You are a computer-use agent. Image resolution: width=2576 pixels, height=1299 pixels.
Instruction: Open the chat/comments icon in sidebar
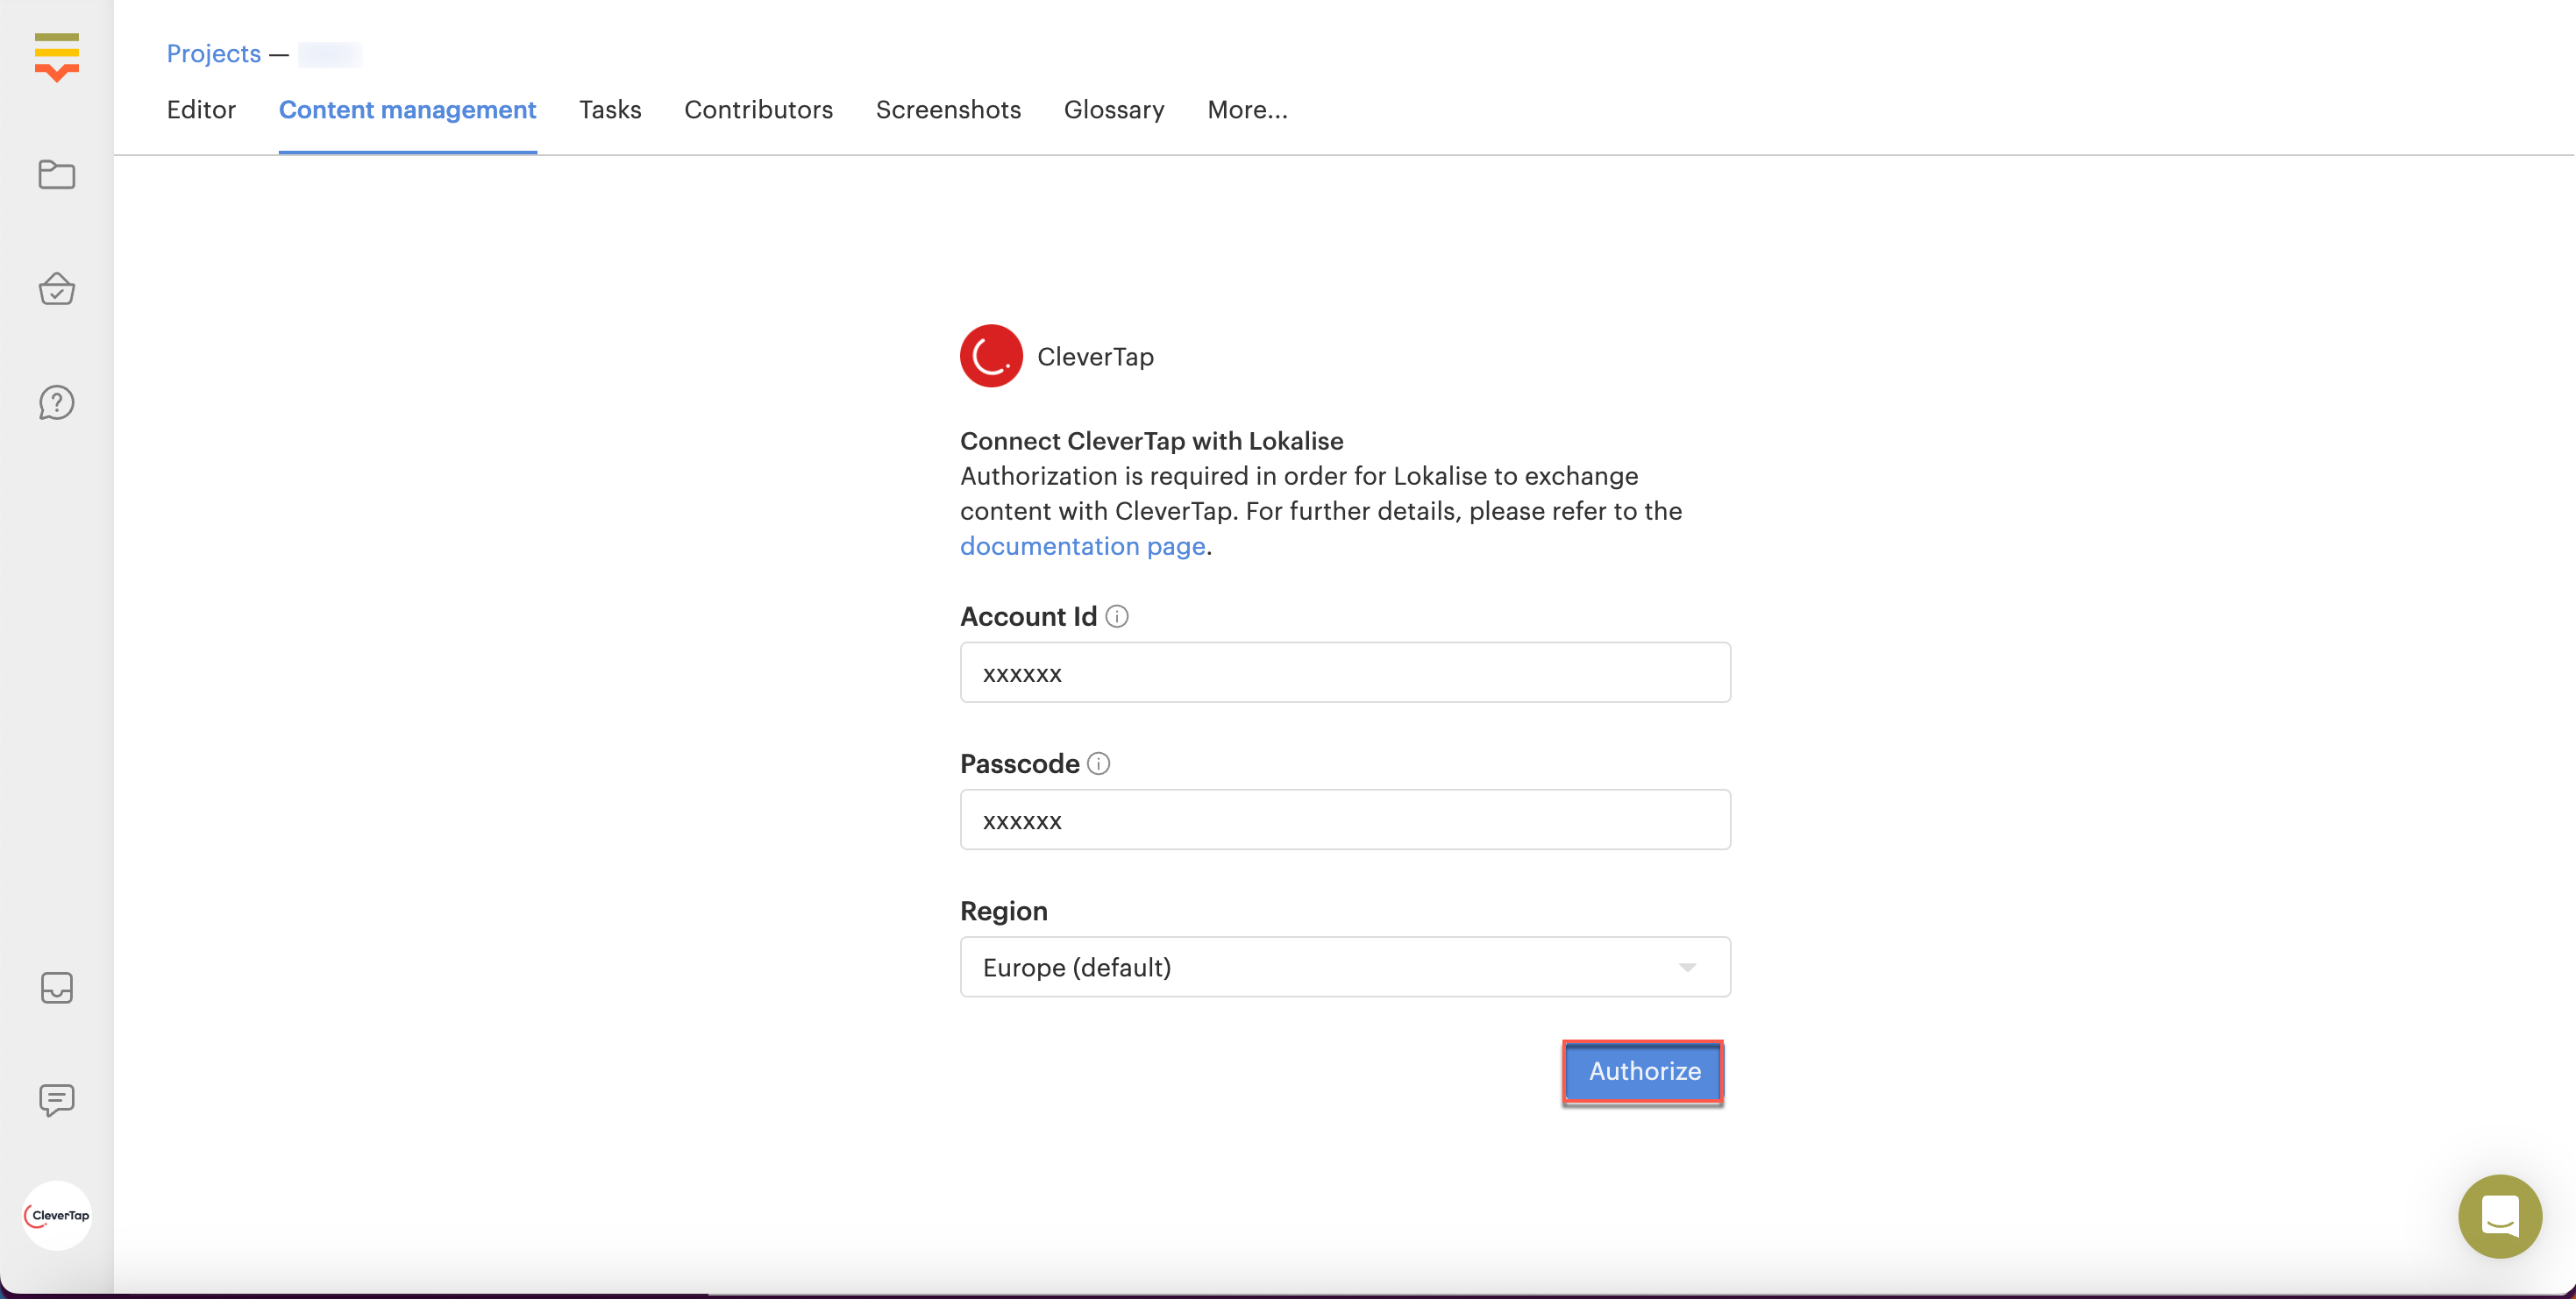(x=56, y=1098)
